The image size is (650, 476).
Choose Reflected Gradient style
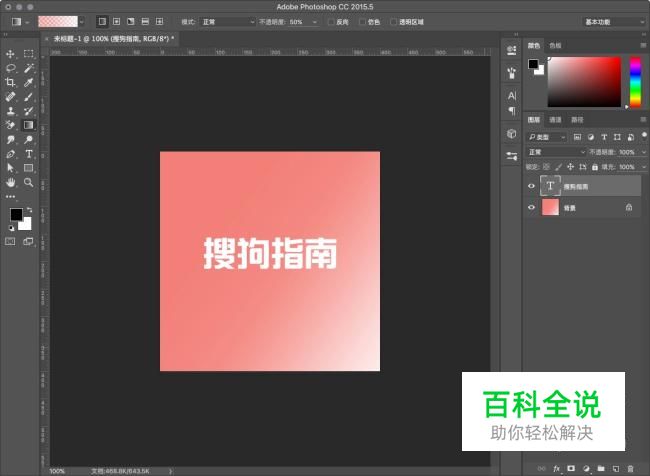tap(145, 22)
